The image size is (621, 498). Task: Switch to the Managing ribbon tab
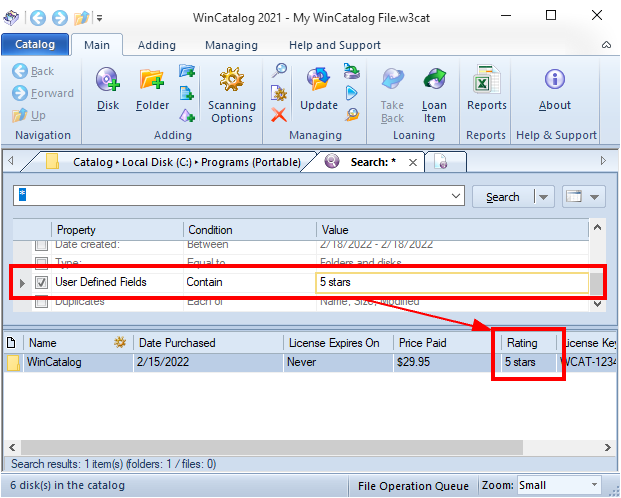tap(231, 45)
